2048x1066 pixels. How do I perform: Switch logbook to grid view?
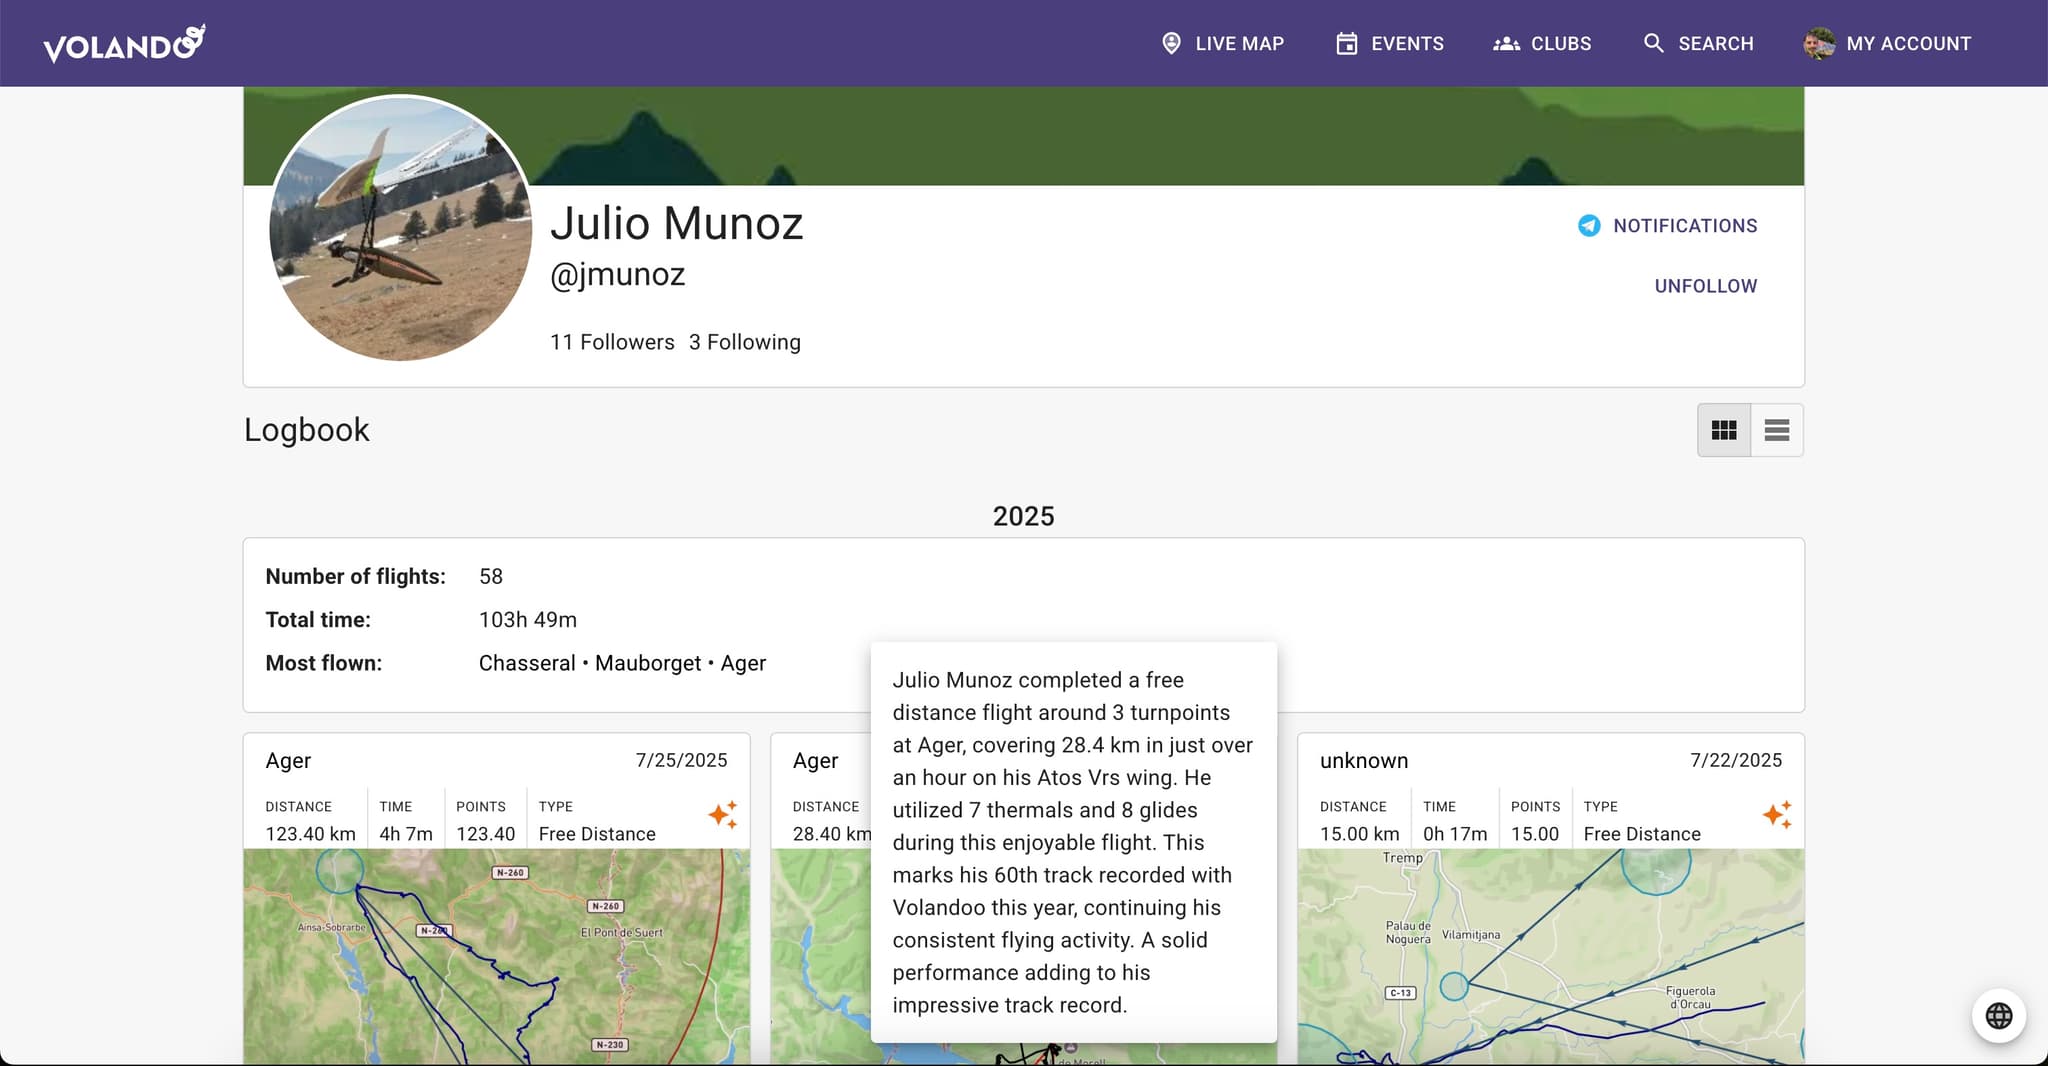(1723, 430)
